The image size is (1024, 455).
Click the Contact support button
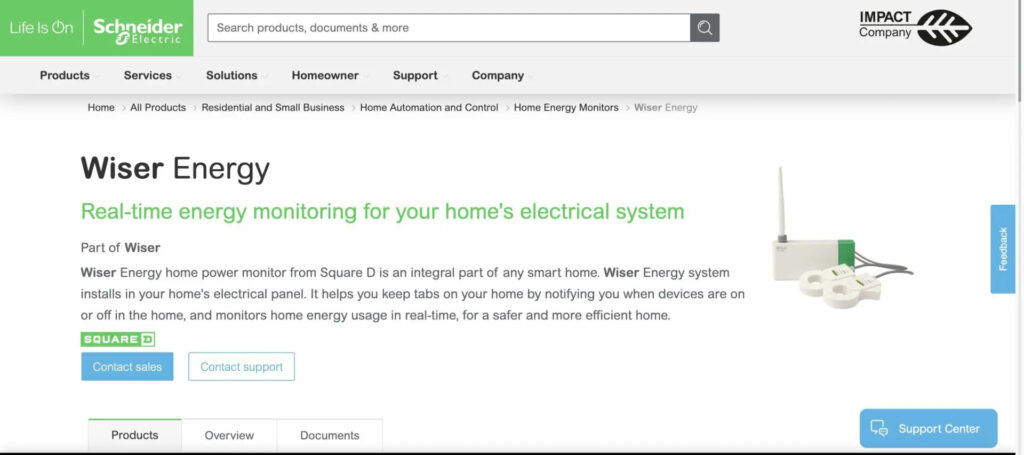pyautogui.click(x=242, y=367)
